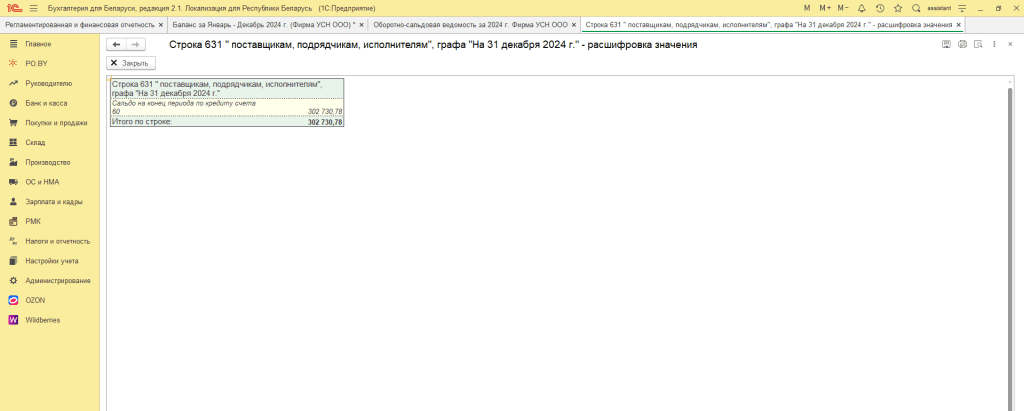Click the PO.BY orange icon
Image resolution: width=1024 pixels, height=411 pixels.
click(12, 63)
